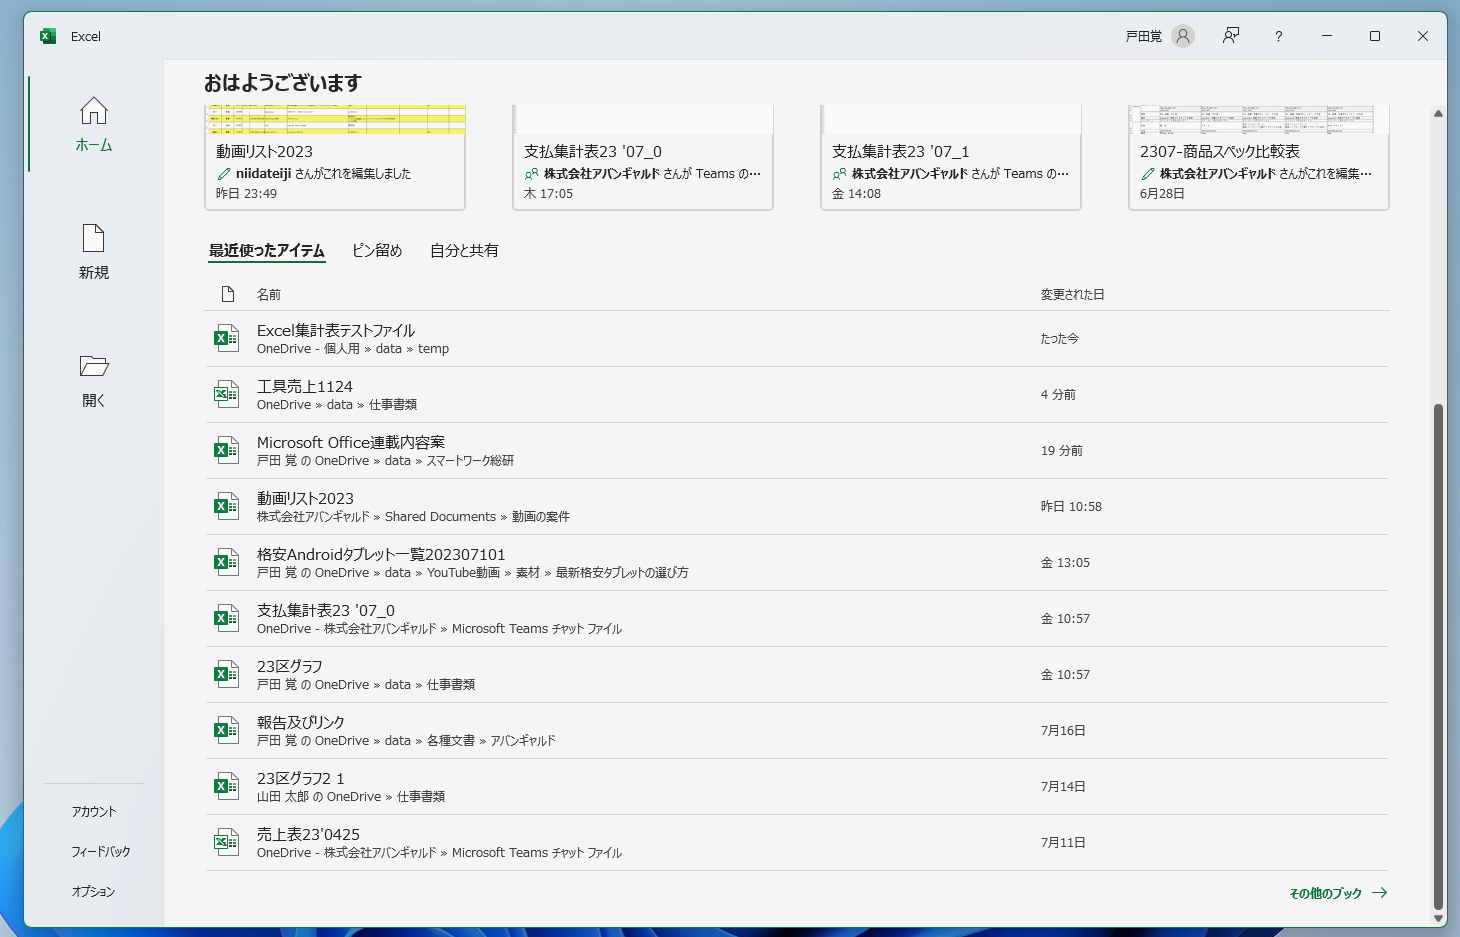Open the Home (ホーム) sidebar icon
The height and width of the screenshot is (937, 1460).
[x=94, y=111]
